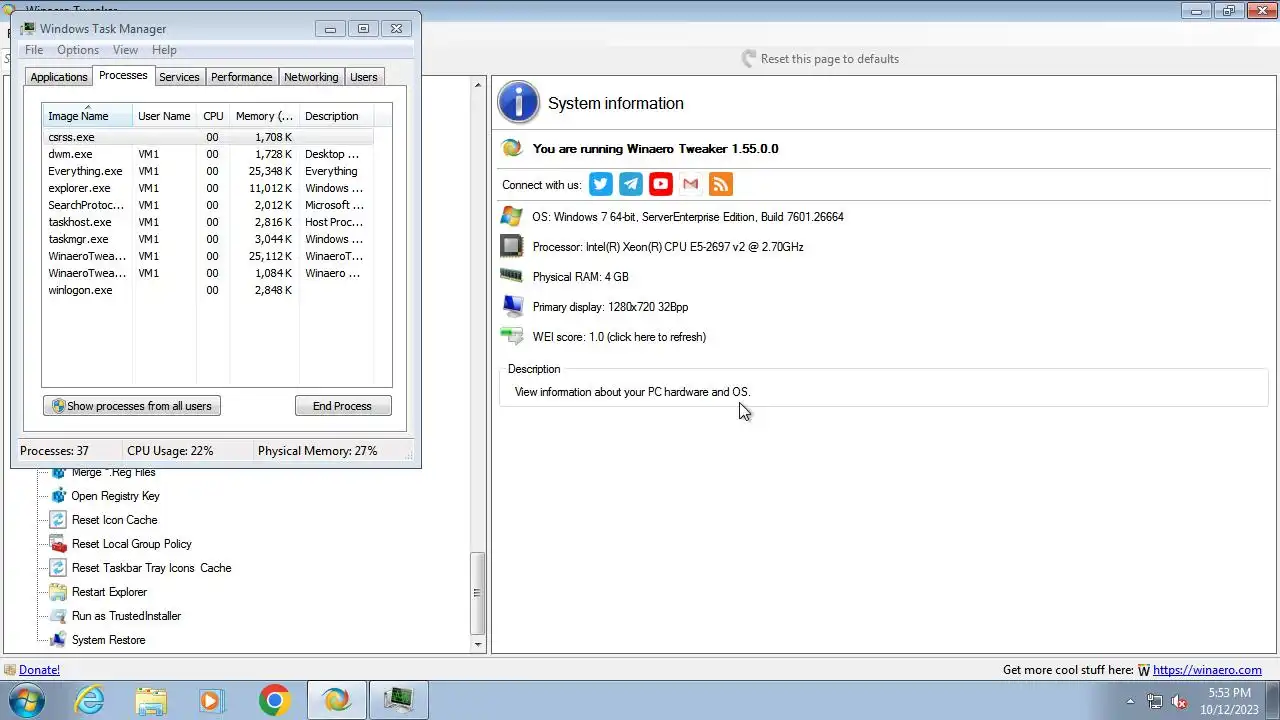Open RSS feed icon
Viewport: 1280px width, 720px height.
click(721, 184)
